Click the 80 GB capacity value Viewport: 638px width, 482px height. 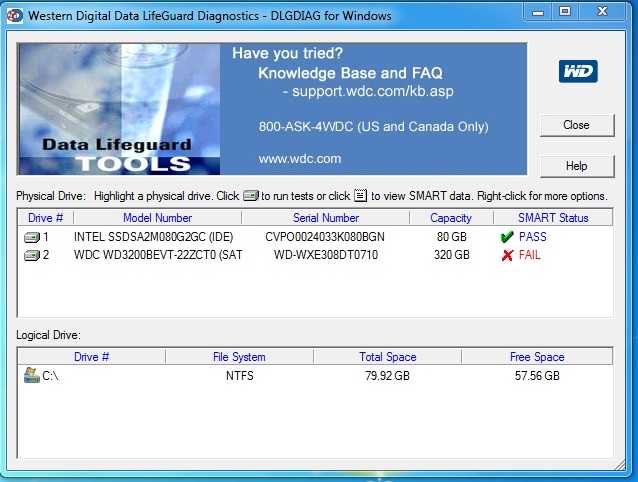click(452, 237)
